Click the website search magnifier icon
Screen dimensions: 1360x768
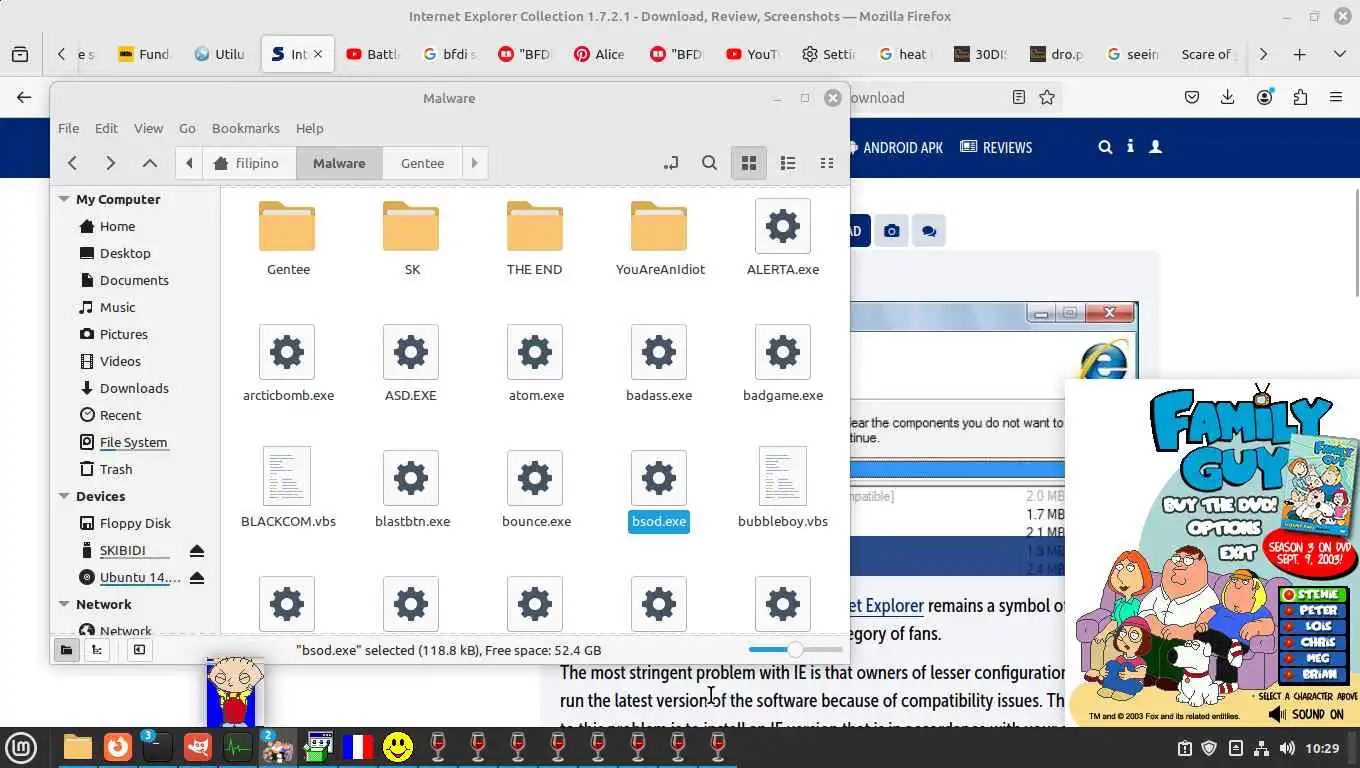[x=1105, y=147]
